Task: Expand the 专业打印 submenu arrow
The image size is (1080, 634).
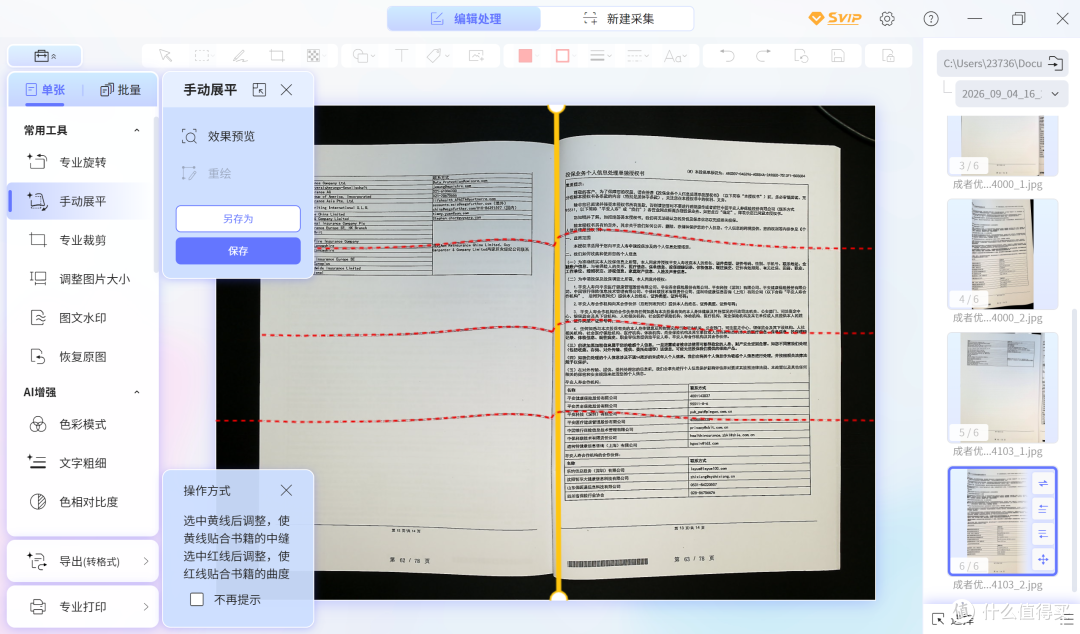Action: pos(146,606)
